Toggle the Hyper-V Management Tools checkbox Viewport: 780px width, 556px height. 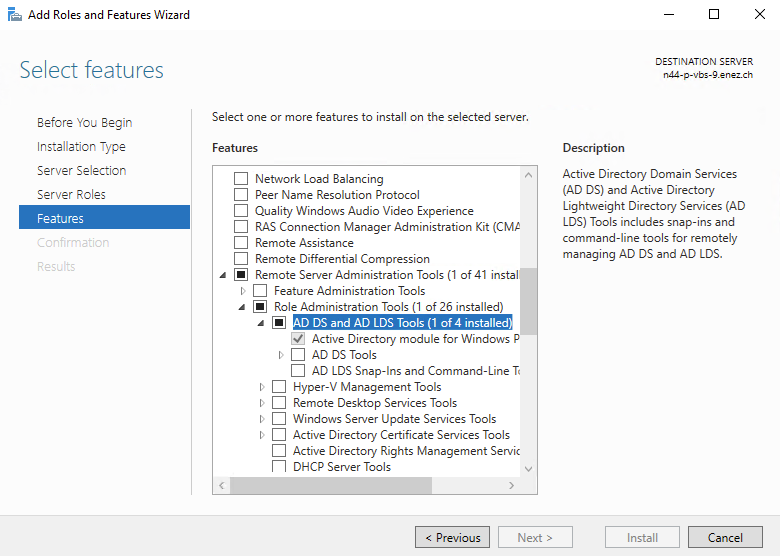pyautogui.click(x=279, y=387)
